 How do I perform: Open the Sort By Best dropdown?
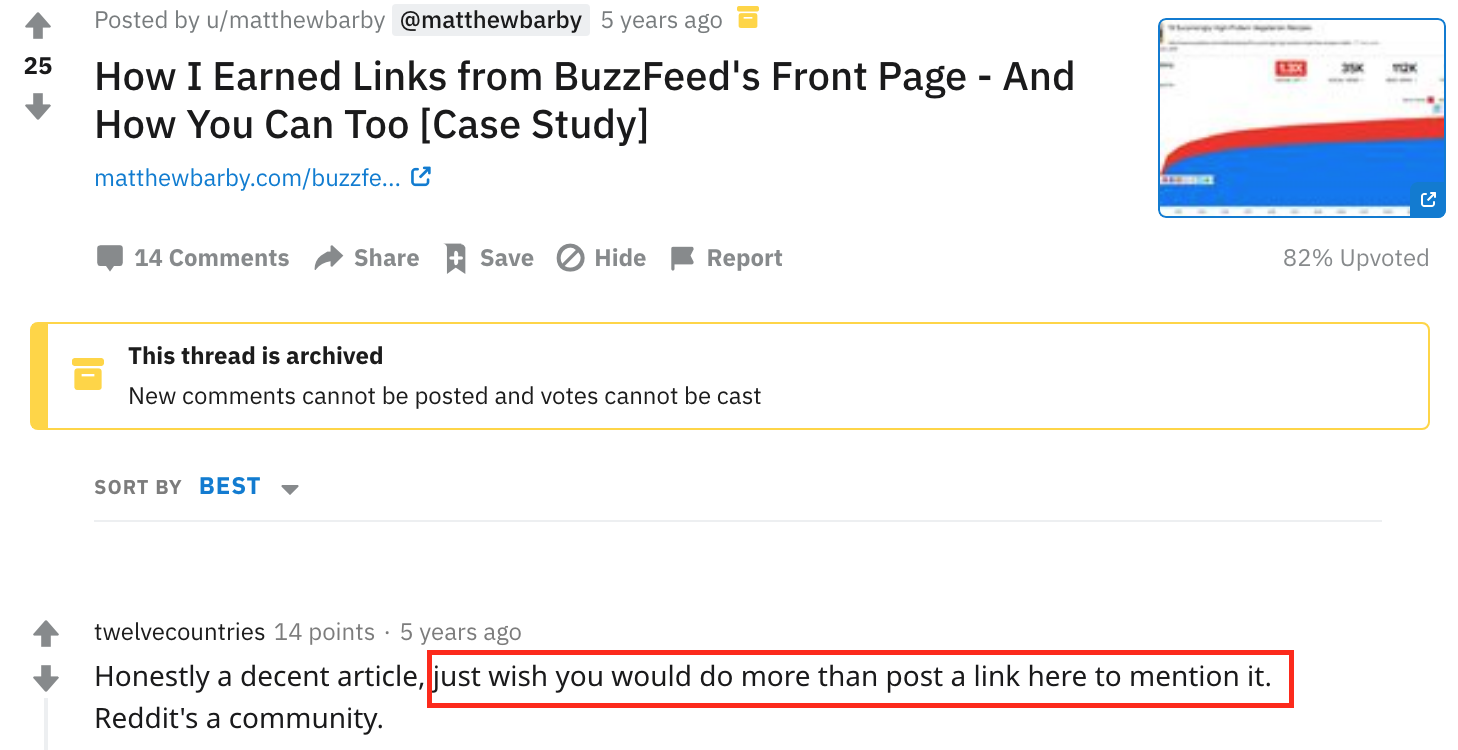tap(230, 487)
